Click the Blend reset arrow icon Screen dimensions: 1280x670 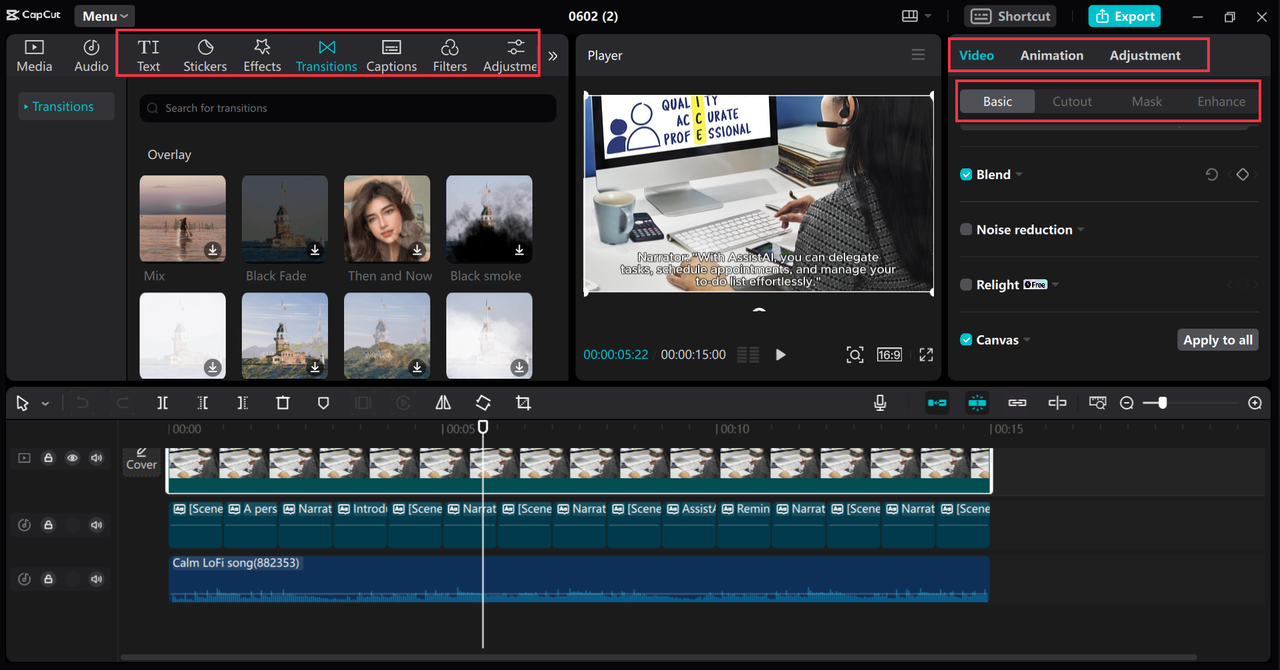1212,174
